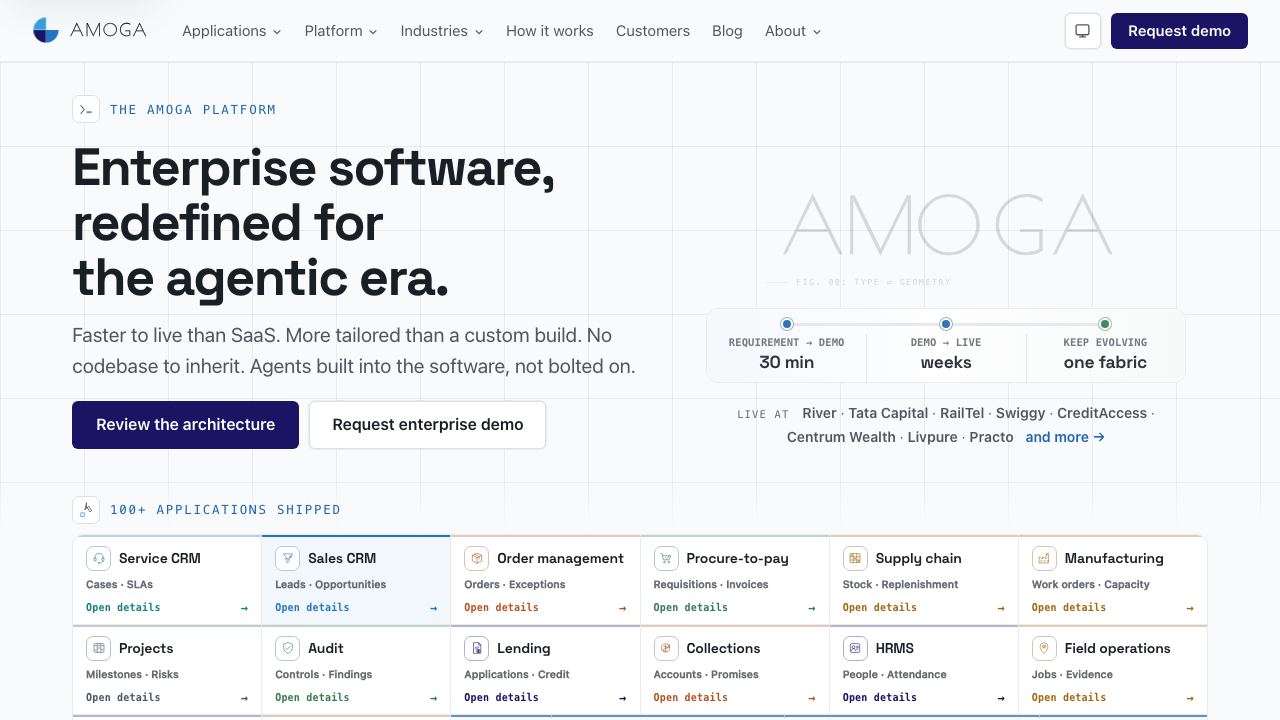Image resolution: width=1280 pixels, height=720 pixels.
Task: Click the monitor theme icon button
Action: (x=1082, y=31)
